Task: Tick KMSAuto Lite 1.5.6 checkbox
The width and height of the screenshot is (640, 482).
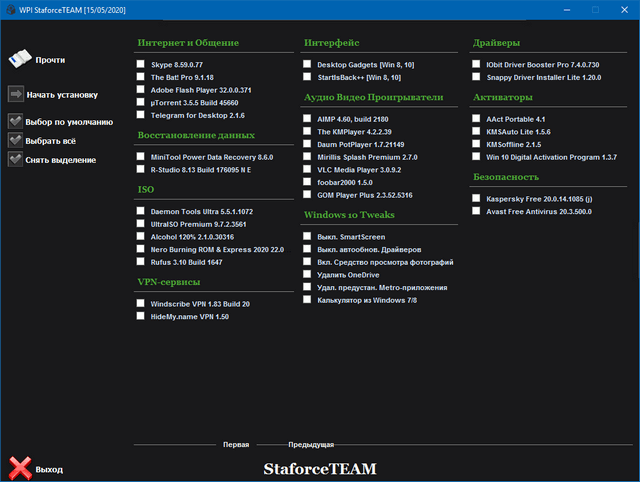Action: [x=476, y=131]
